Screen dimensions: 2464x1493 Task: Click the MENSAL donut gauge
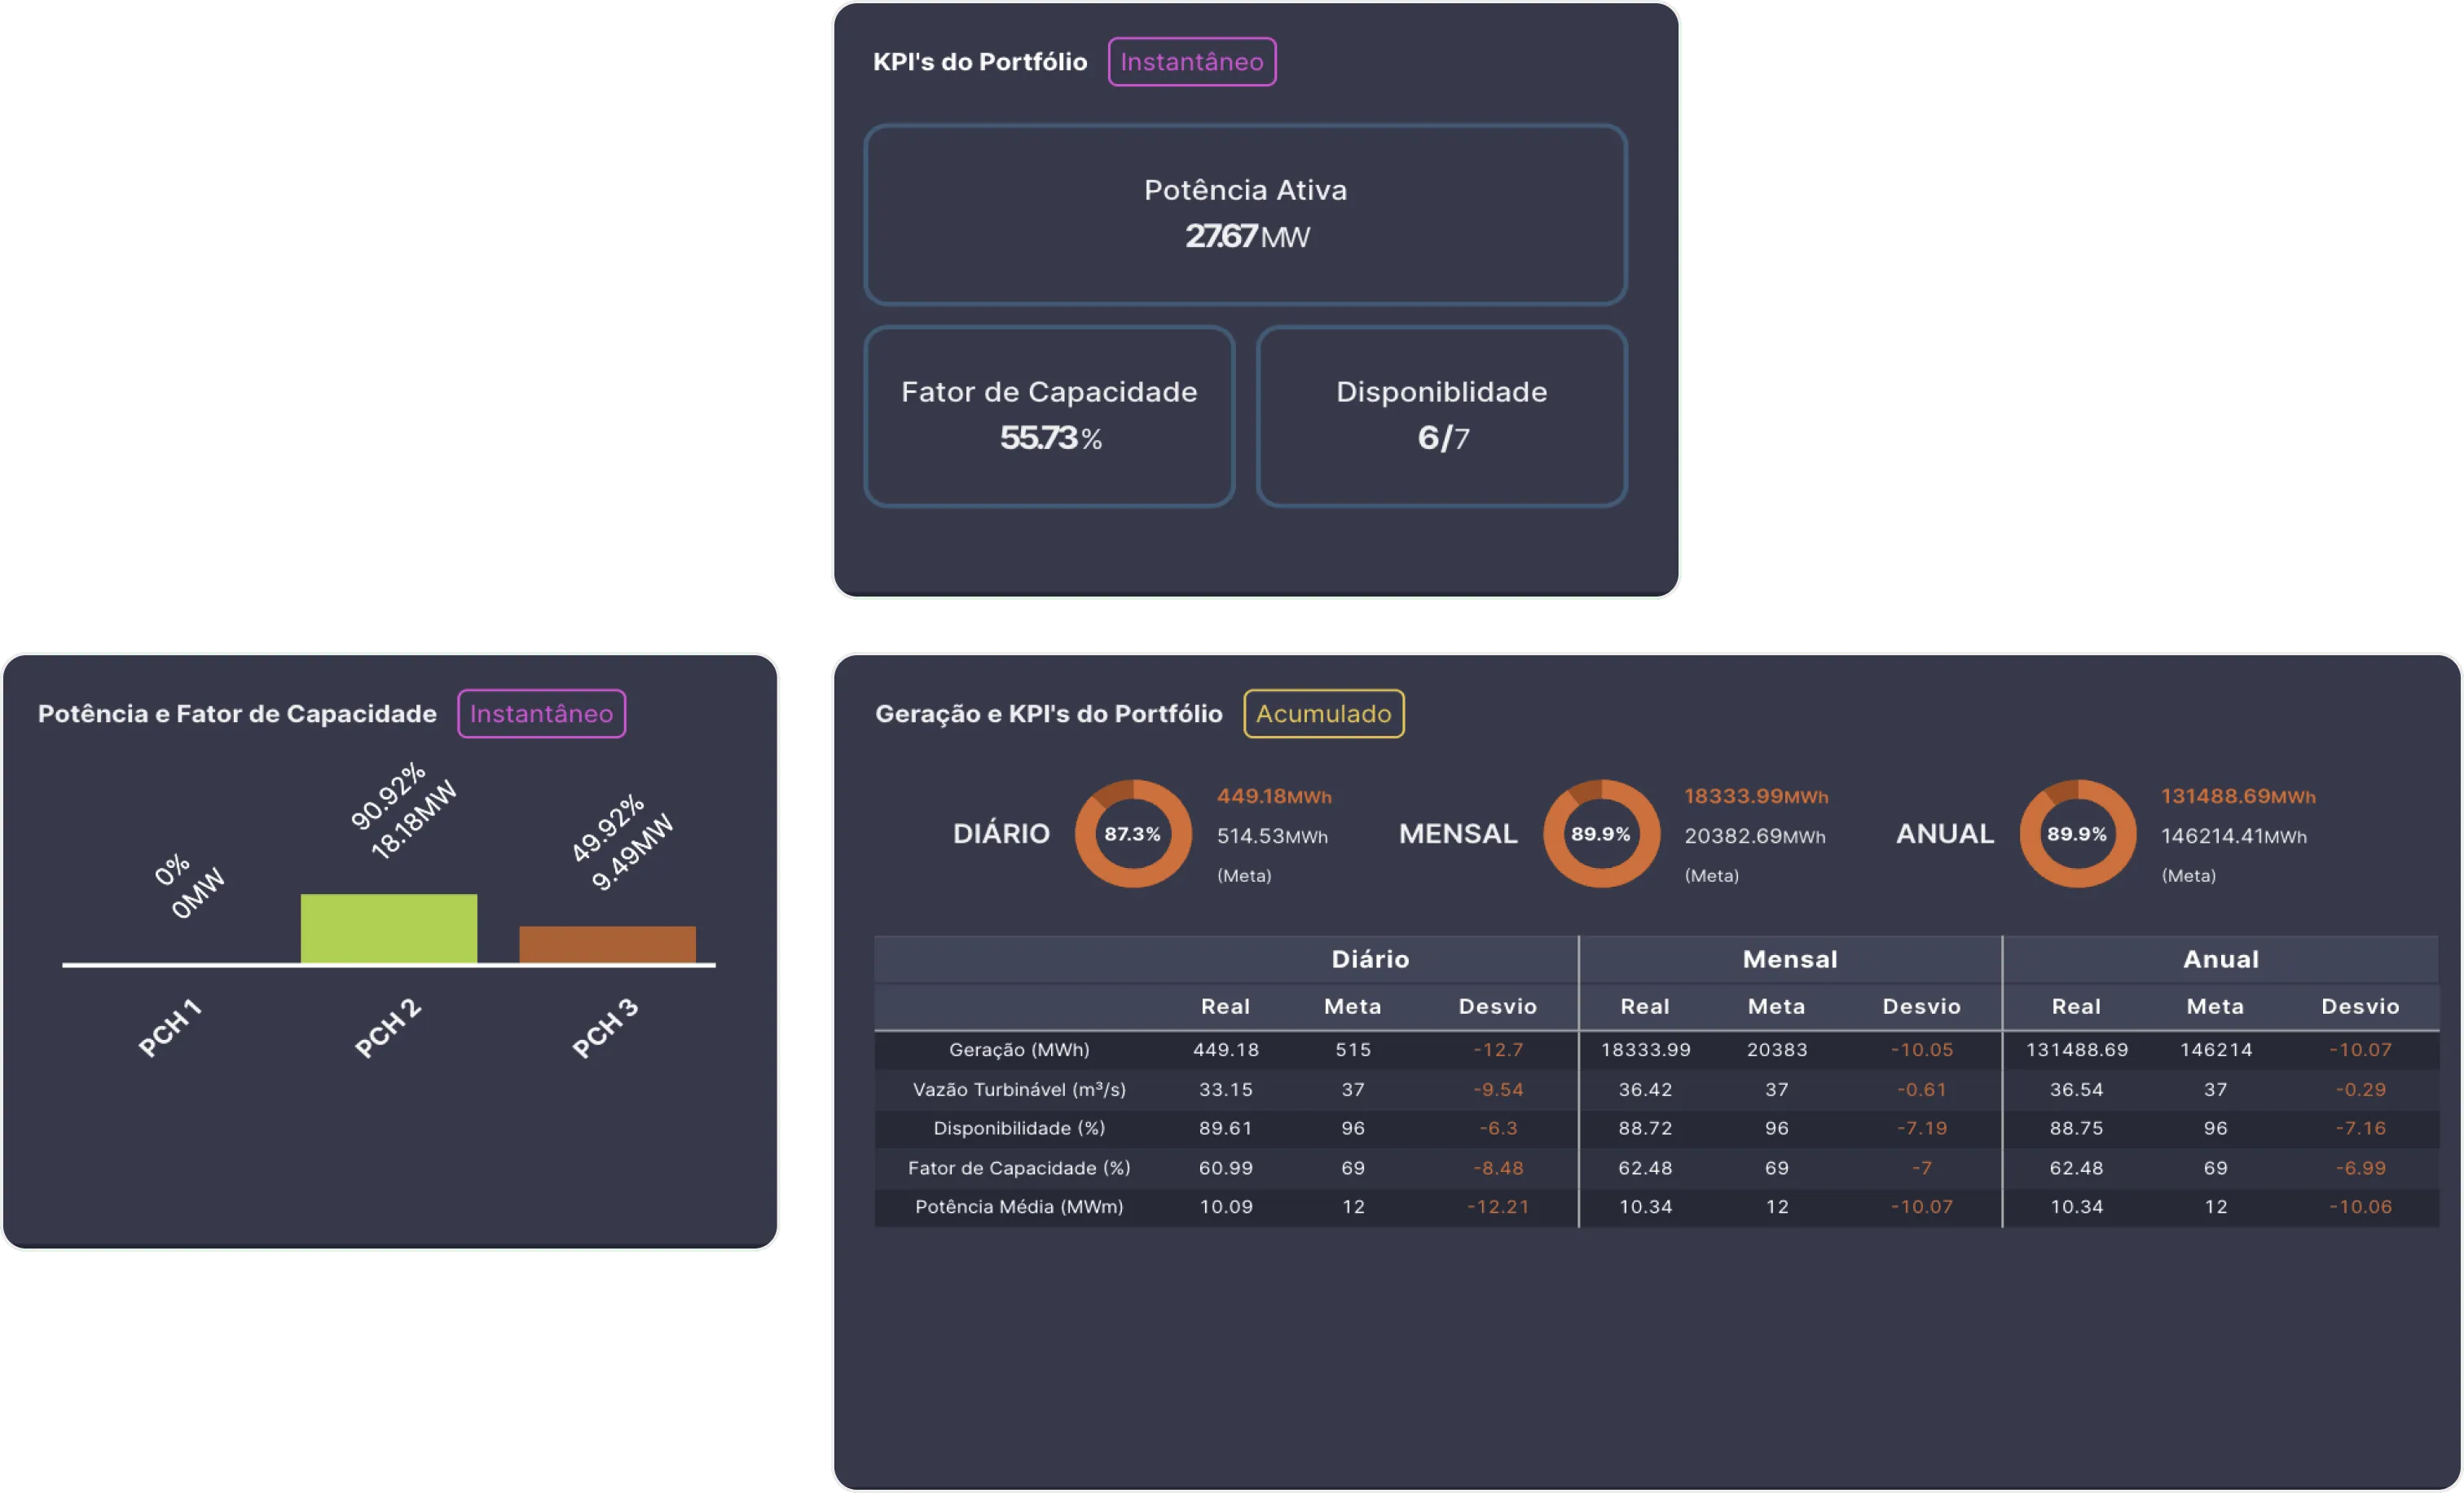[1601, 834]
